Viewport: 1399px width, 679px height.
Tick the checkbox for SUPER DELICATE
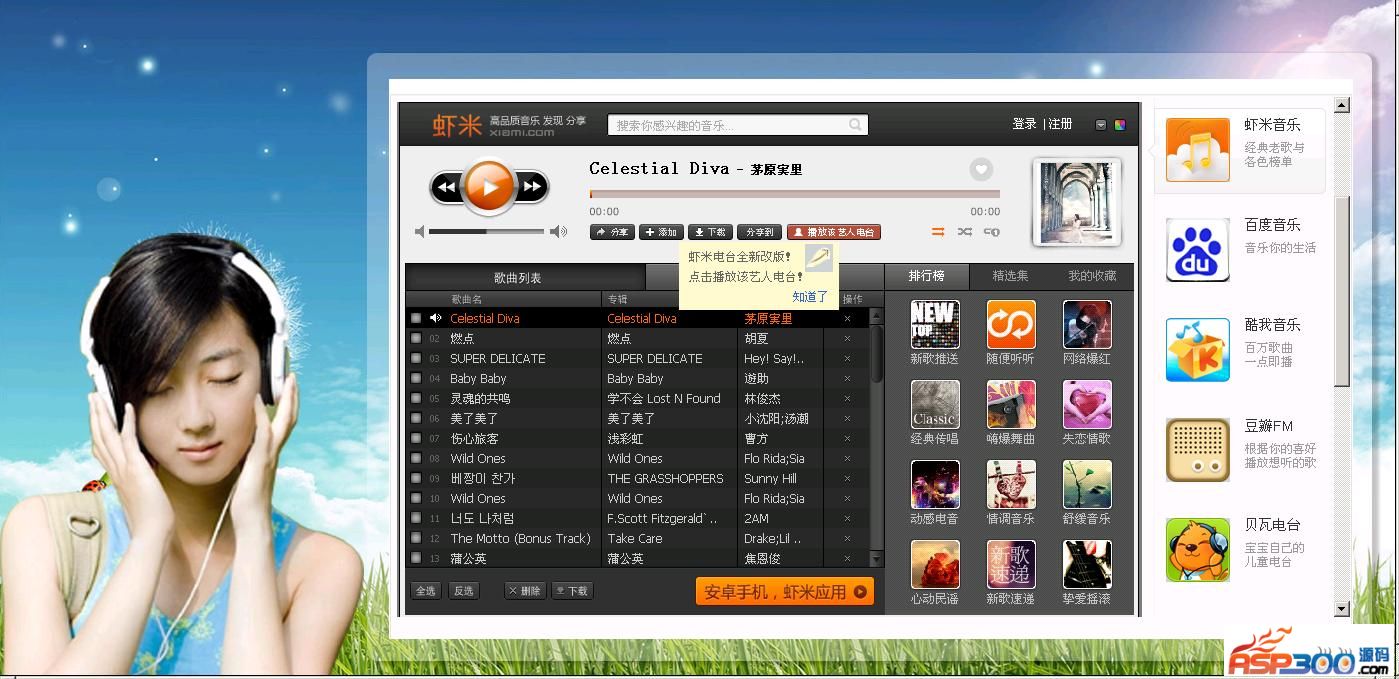pyautogui.click(x=416, y=358)
